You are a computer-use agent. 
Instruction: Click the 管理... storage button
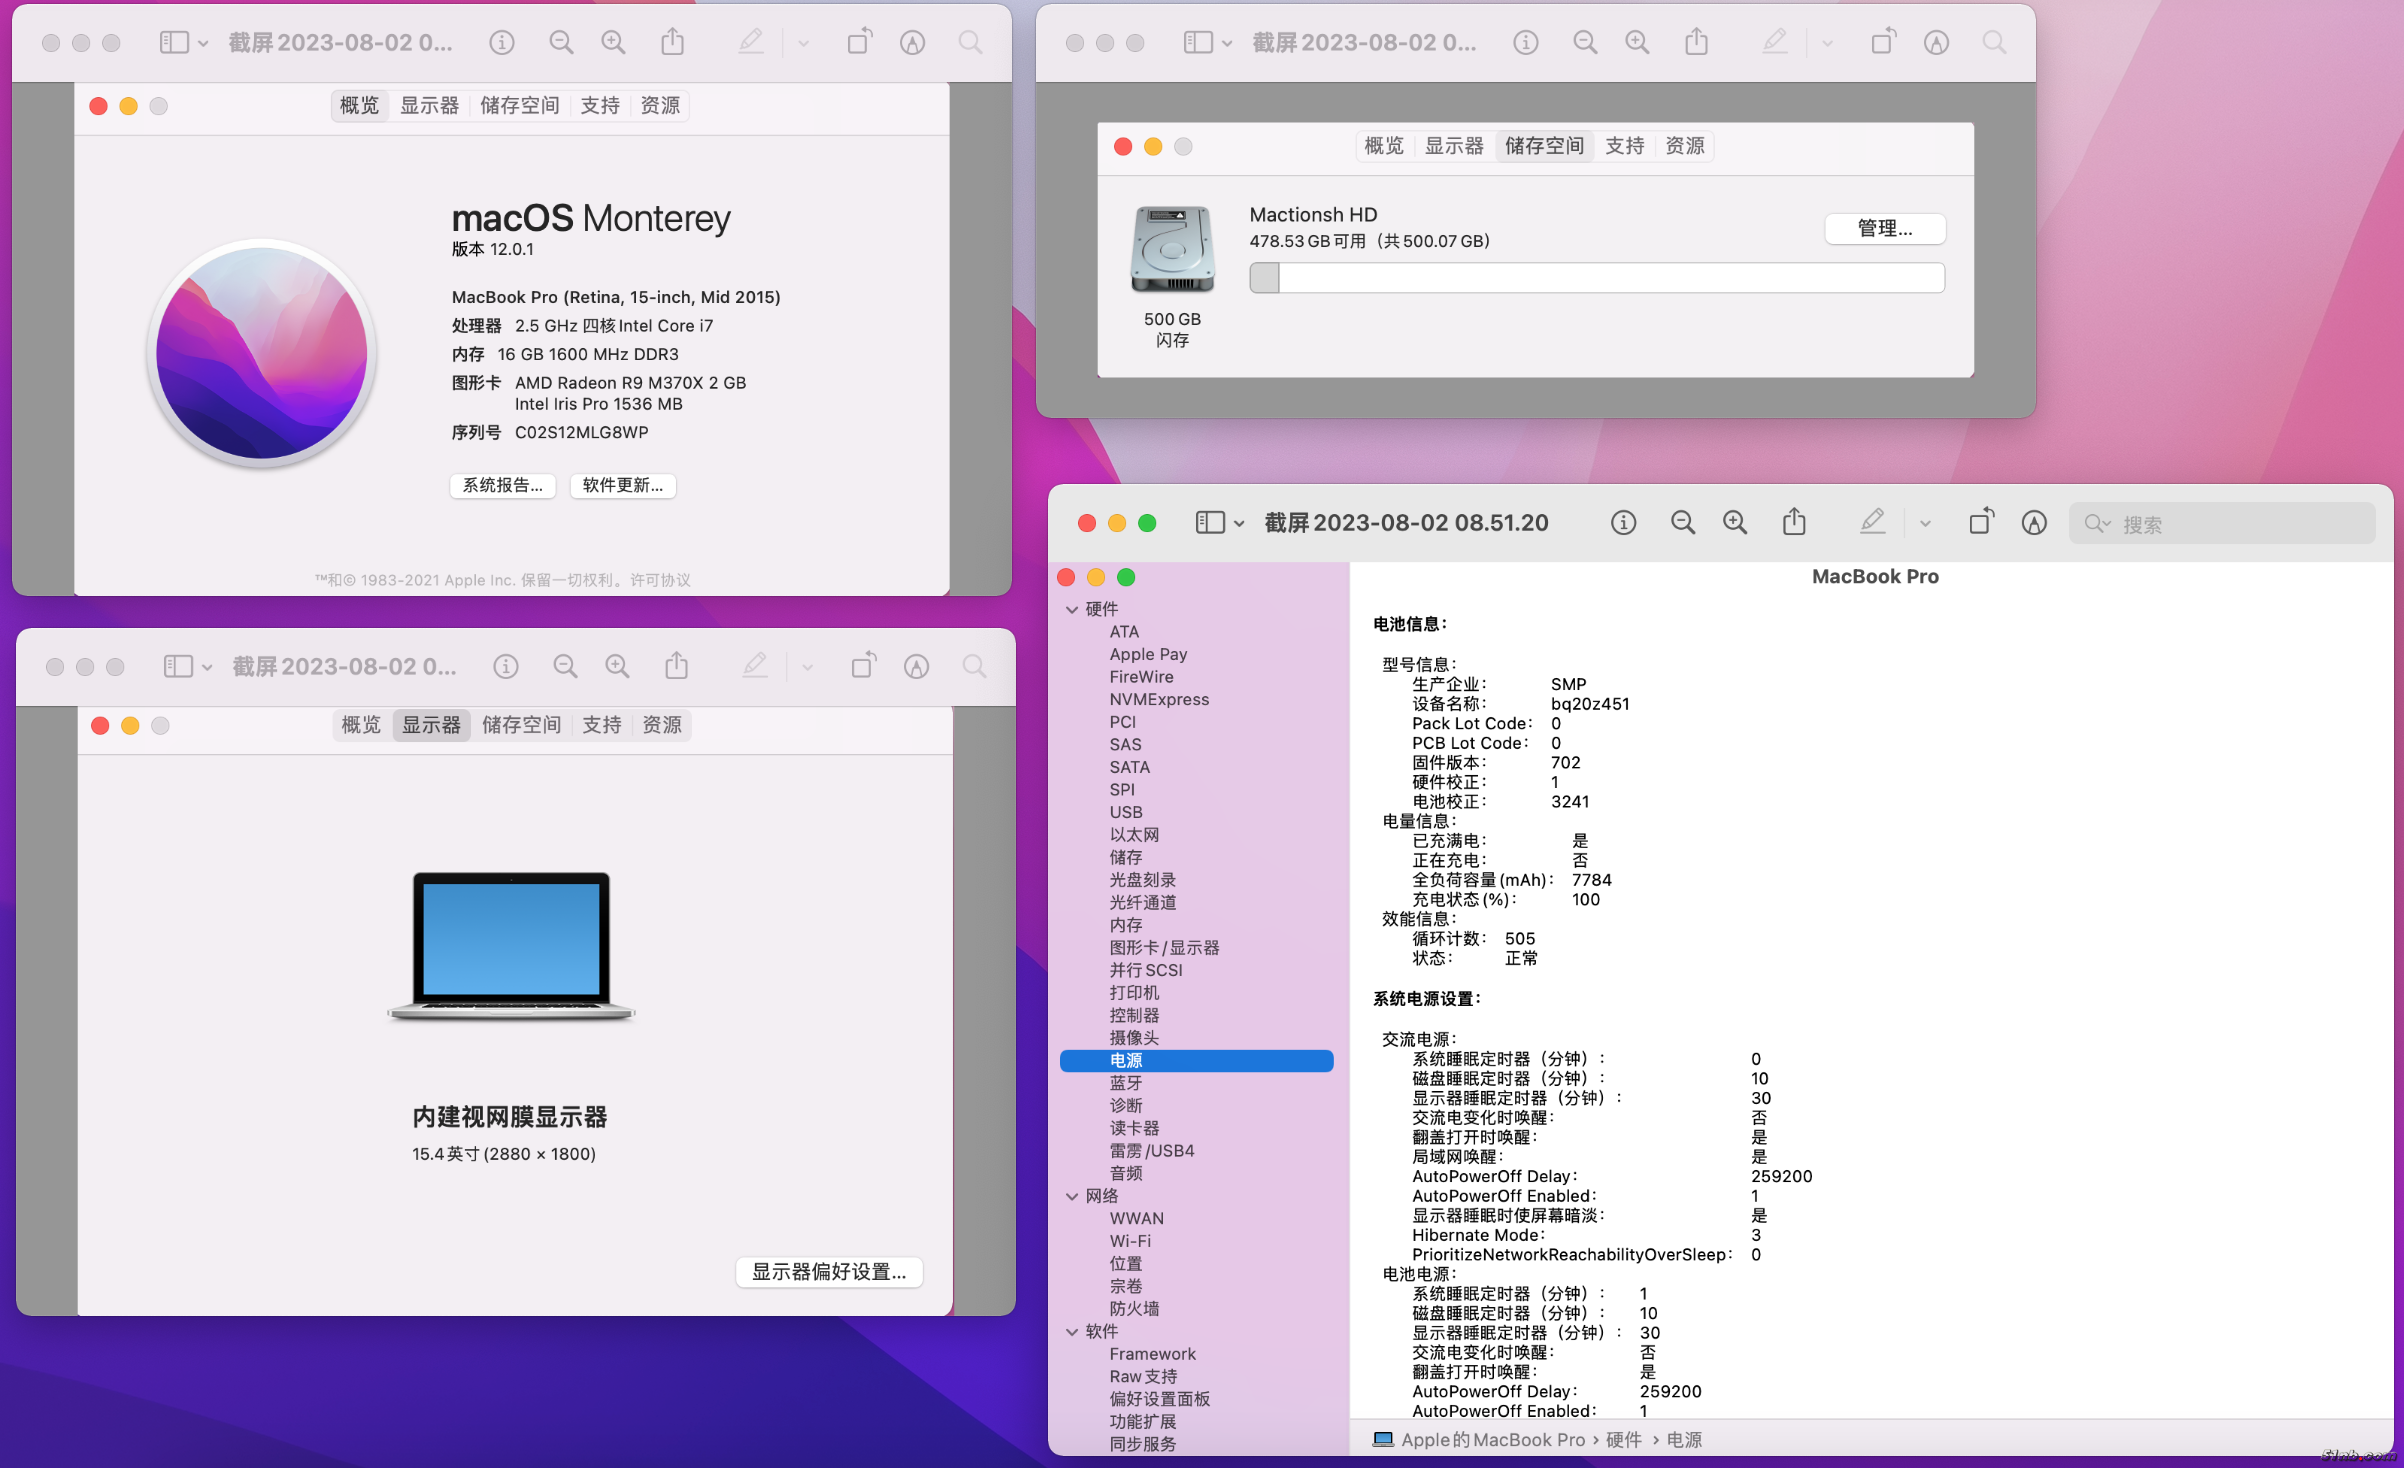(1884, 229)
